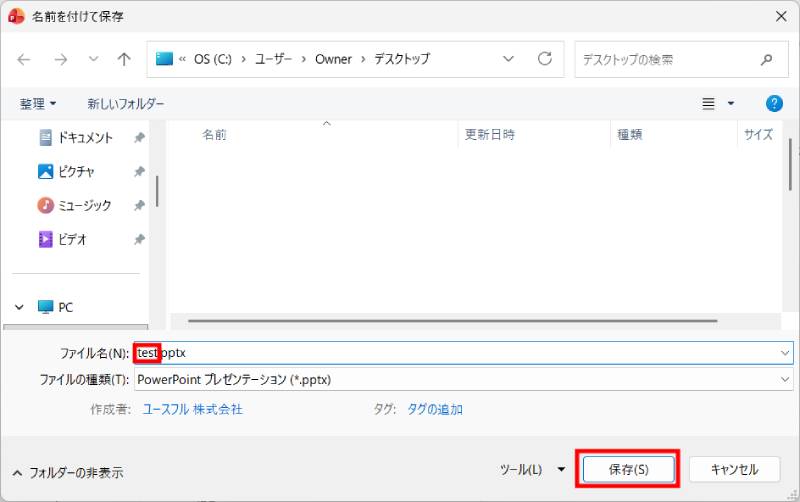Create a 新しいフォルダー
Image resolution: width=800 pixels, height=502 pixels.
[126, 104]
